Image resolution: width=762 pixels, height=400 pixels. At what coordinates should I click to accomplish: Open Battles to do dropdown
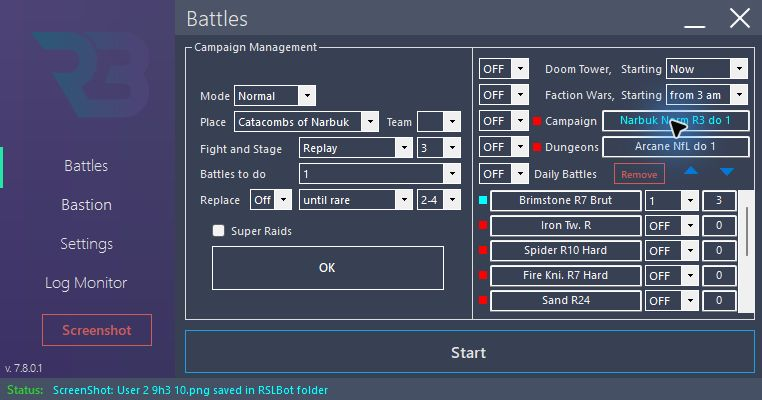click(x=380, y=174)
